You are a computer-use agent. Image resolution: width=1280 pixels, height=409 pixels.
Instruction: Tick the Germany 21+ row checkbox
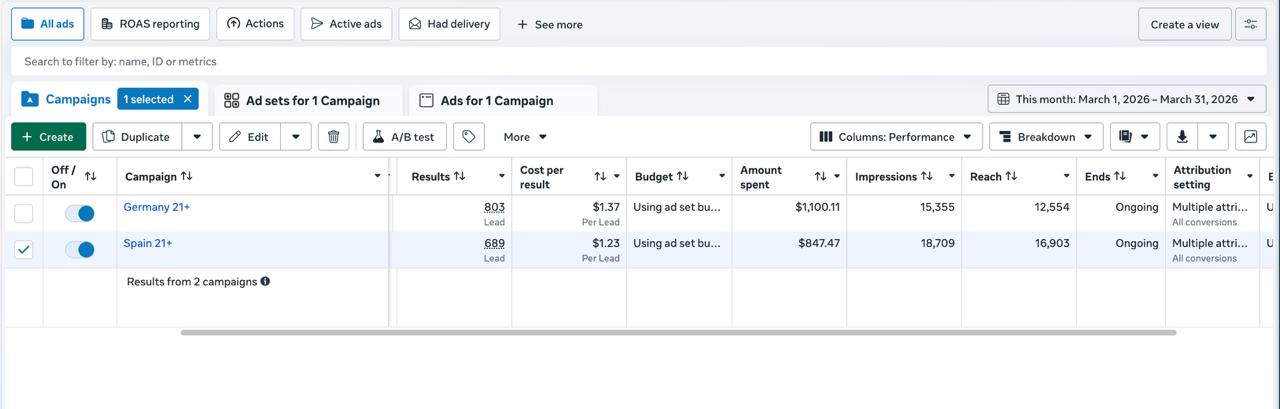[24, 213]
